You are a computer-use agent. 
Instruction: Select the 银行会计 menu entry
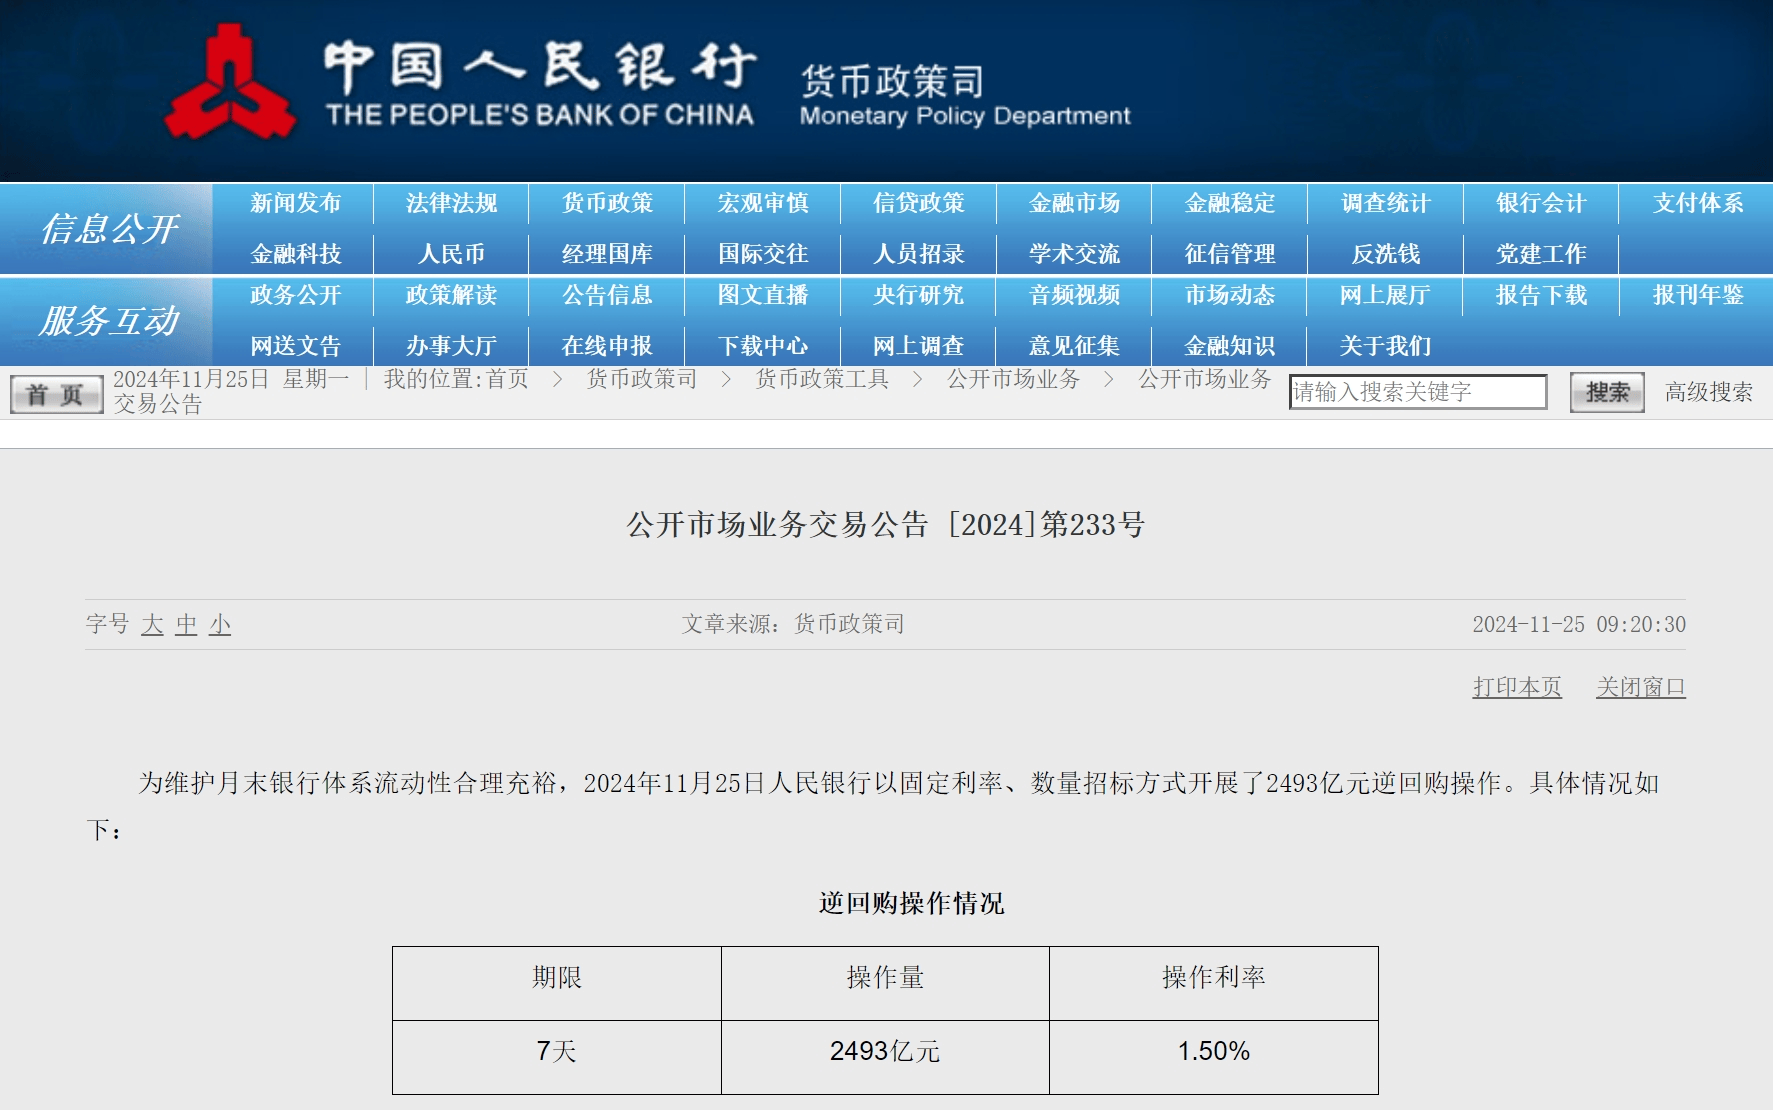(x=1542, y=203)
